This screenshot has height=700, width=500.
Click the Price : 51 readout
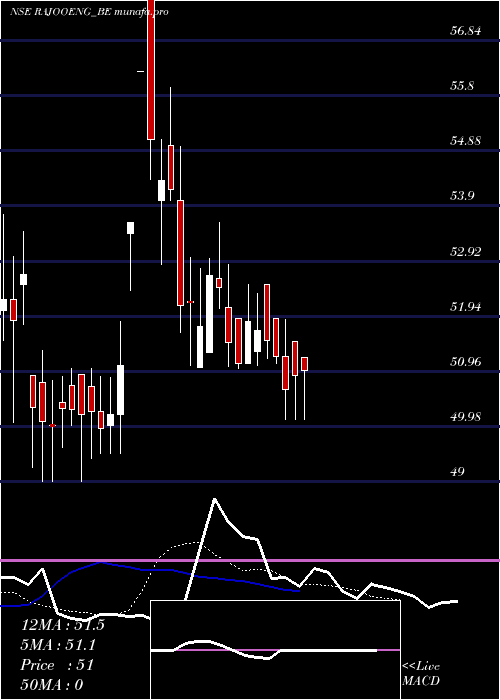[57, 664]
